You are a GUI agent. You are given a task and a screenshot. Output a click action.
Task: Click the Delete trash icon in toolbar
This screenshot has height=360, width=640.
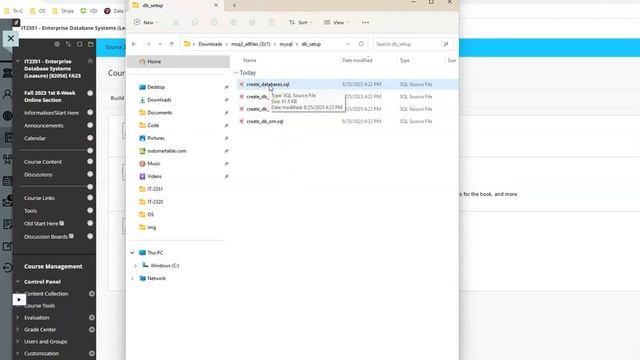pos(271,22)
